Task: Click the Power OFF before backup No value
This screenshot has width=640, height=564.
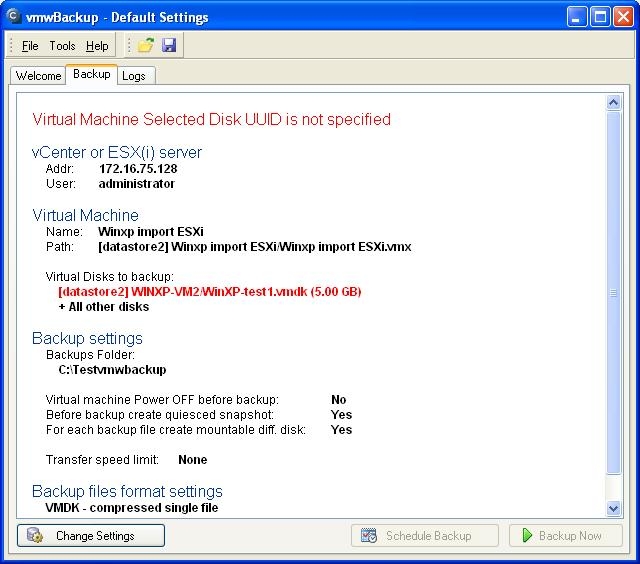Action: [x=339, y=399]
